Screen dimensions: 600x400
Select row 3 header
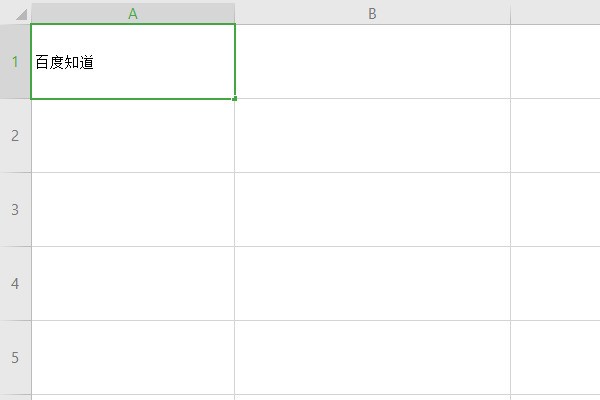click(x=15, y=209)
